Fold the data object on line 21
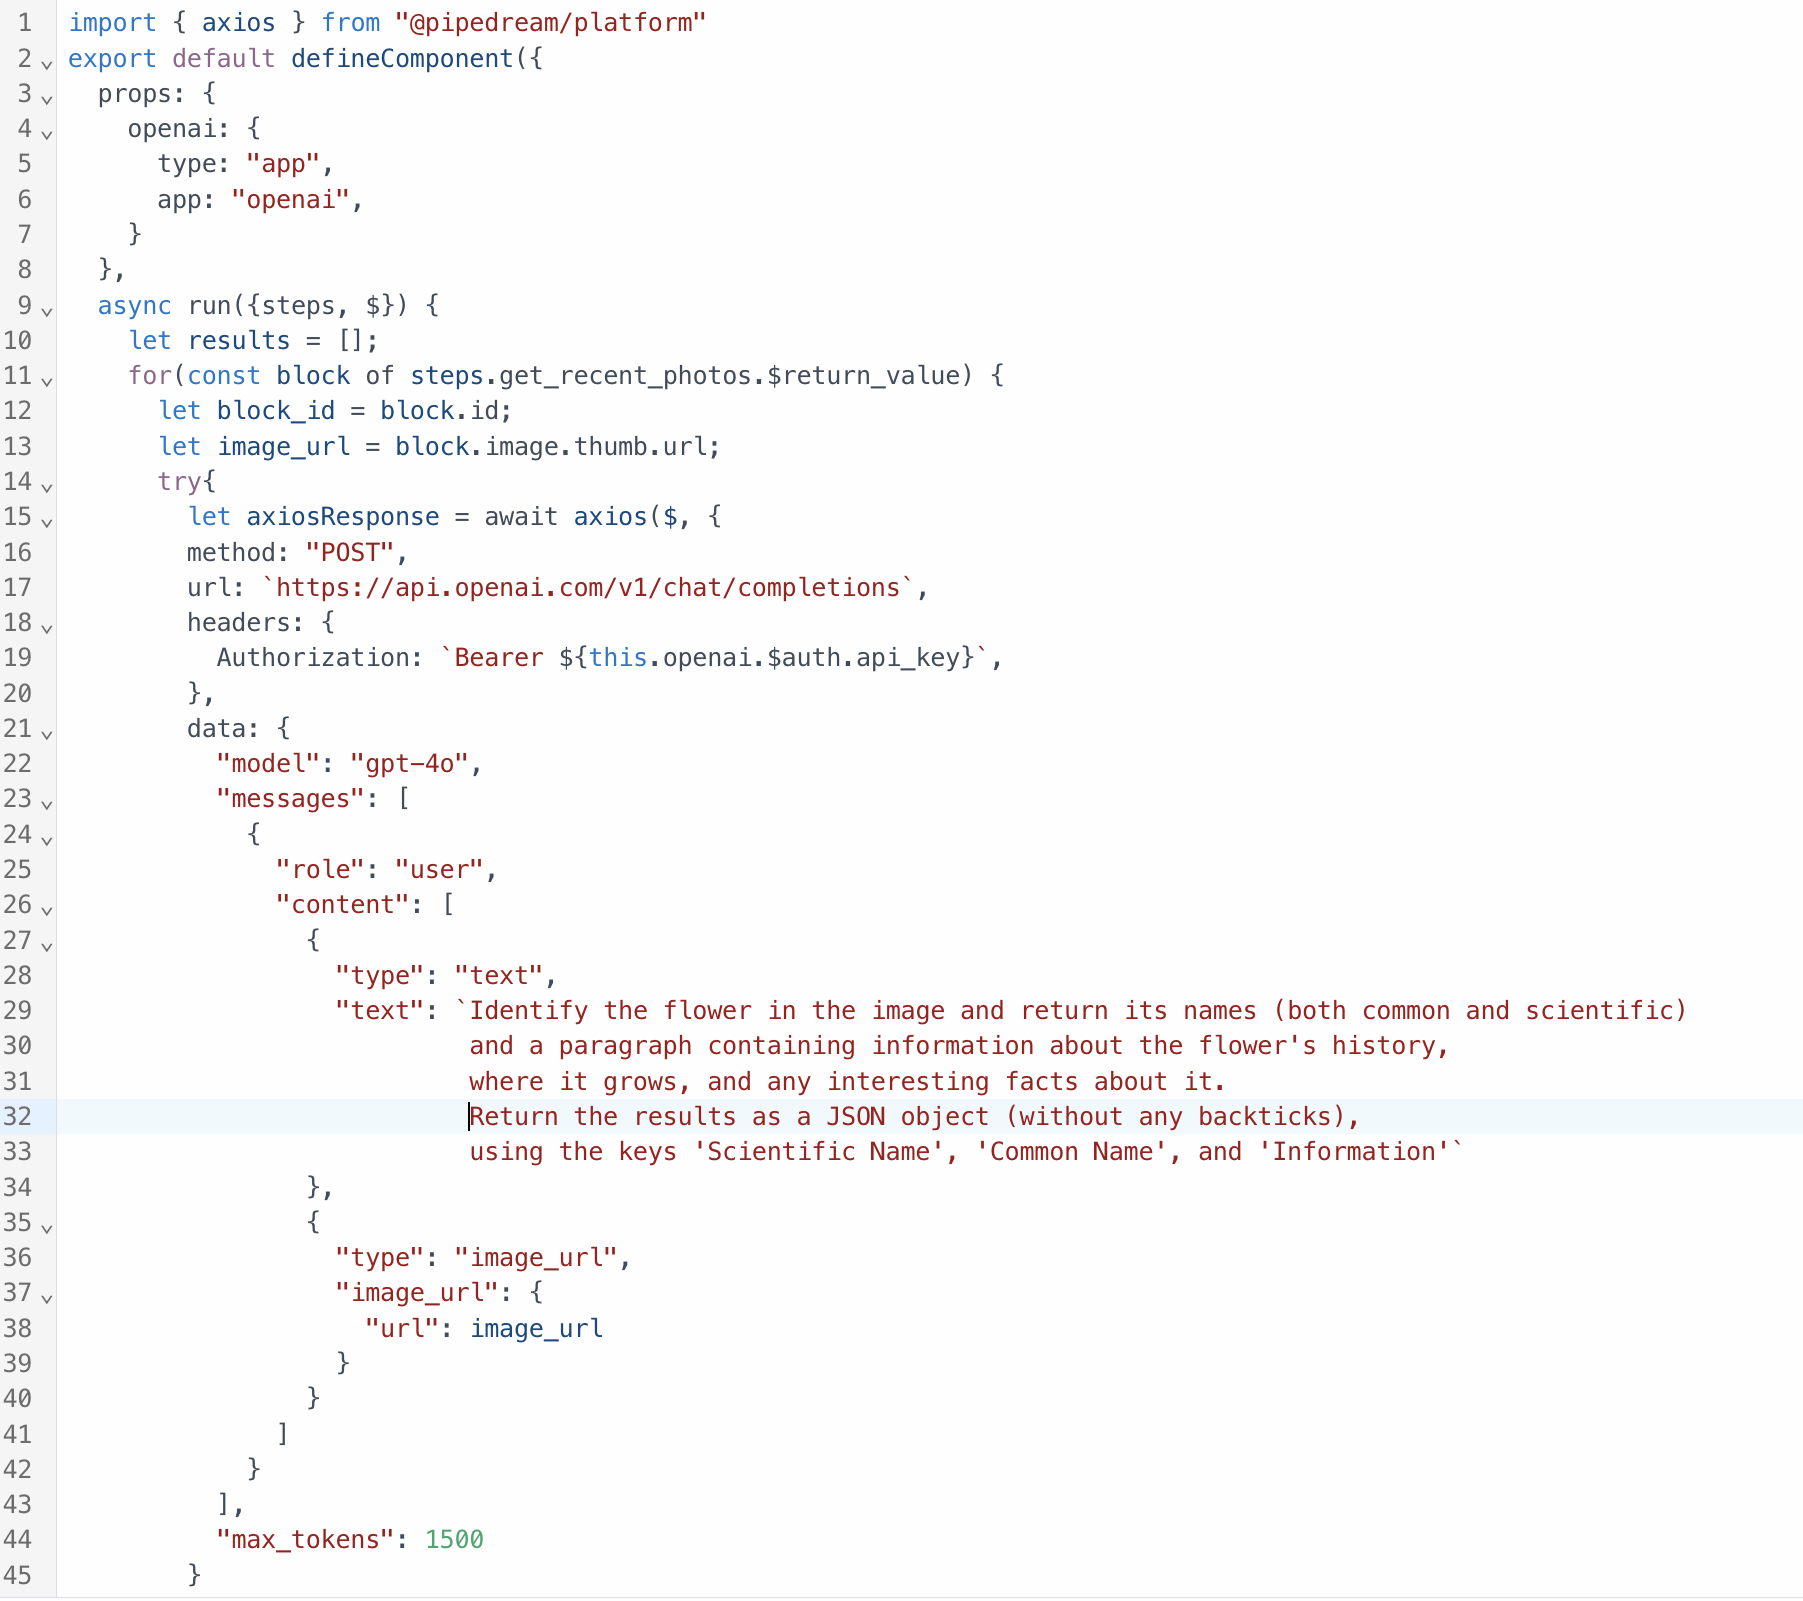 click(x=46, y=734)
